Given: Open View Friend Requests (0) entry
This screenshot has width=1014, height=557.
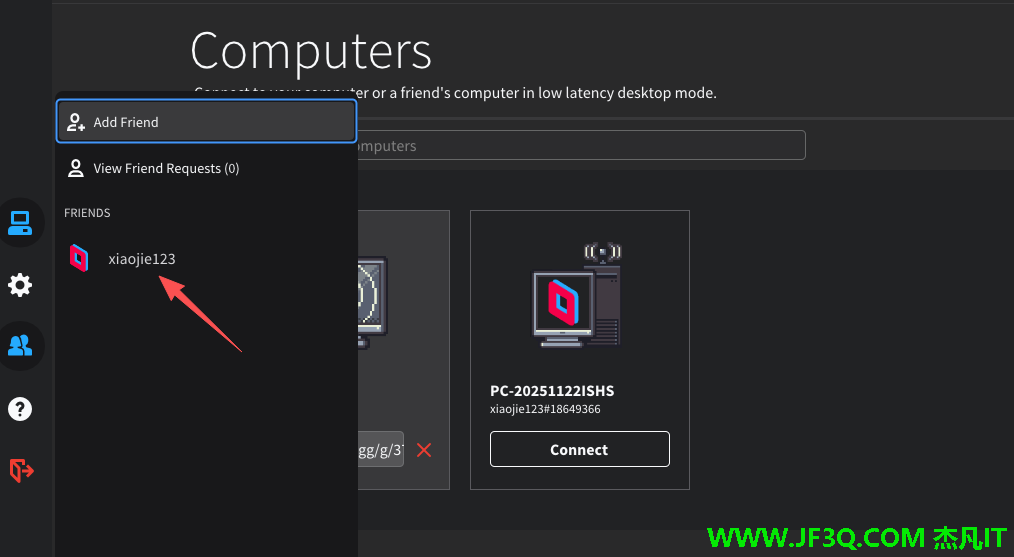Looking at the screenshot, I should tap(166, 168).
